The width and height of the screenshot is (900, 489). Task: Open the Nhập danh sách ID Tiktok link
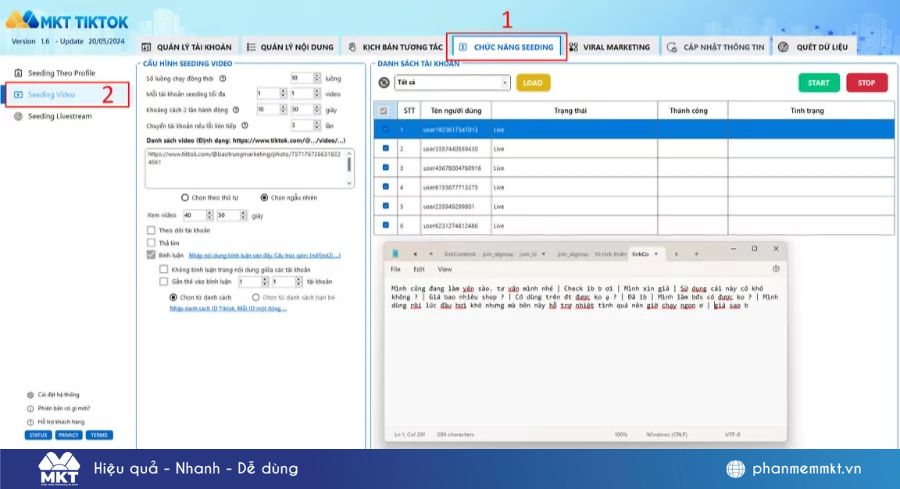tap(228, 309)
